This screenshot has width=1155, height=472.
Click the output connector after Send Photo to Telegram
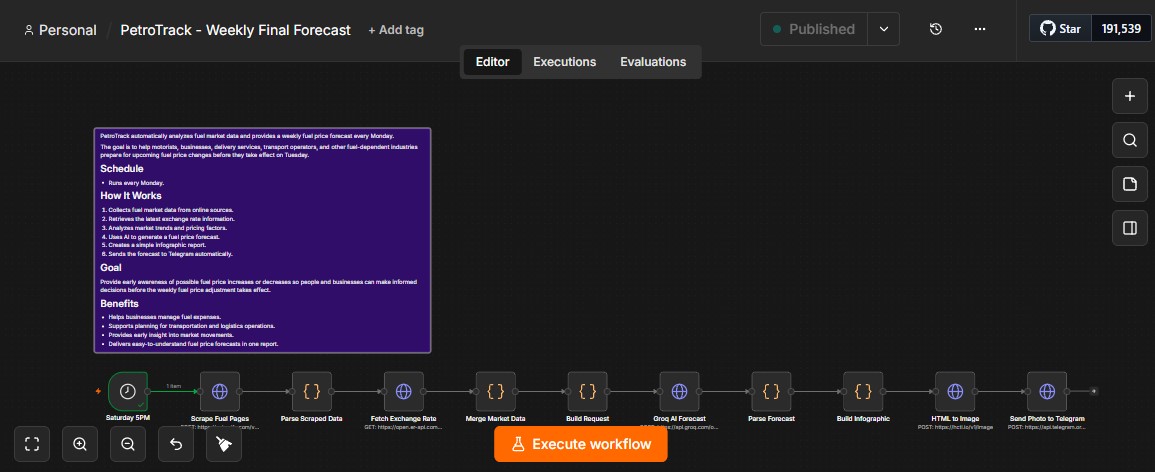click(x=1093, y=391)
